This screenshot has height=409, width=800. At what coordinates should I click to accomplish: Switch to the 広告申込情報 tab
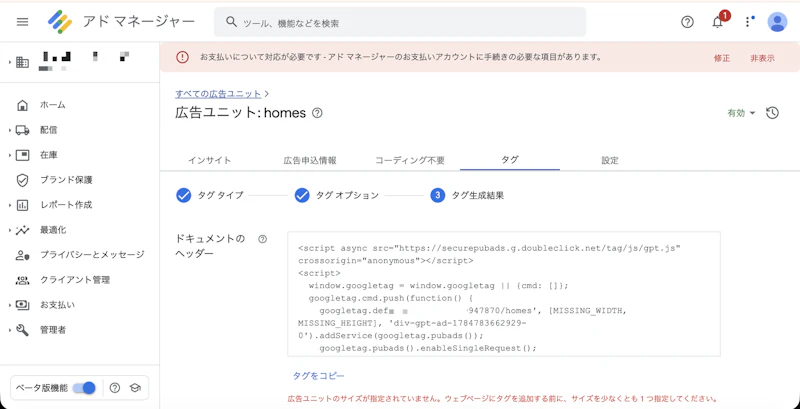click(x=310, y=160)
